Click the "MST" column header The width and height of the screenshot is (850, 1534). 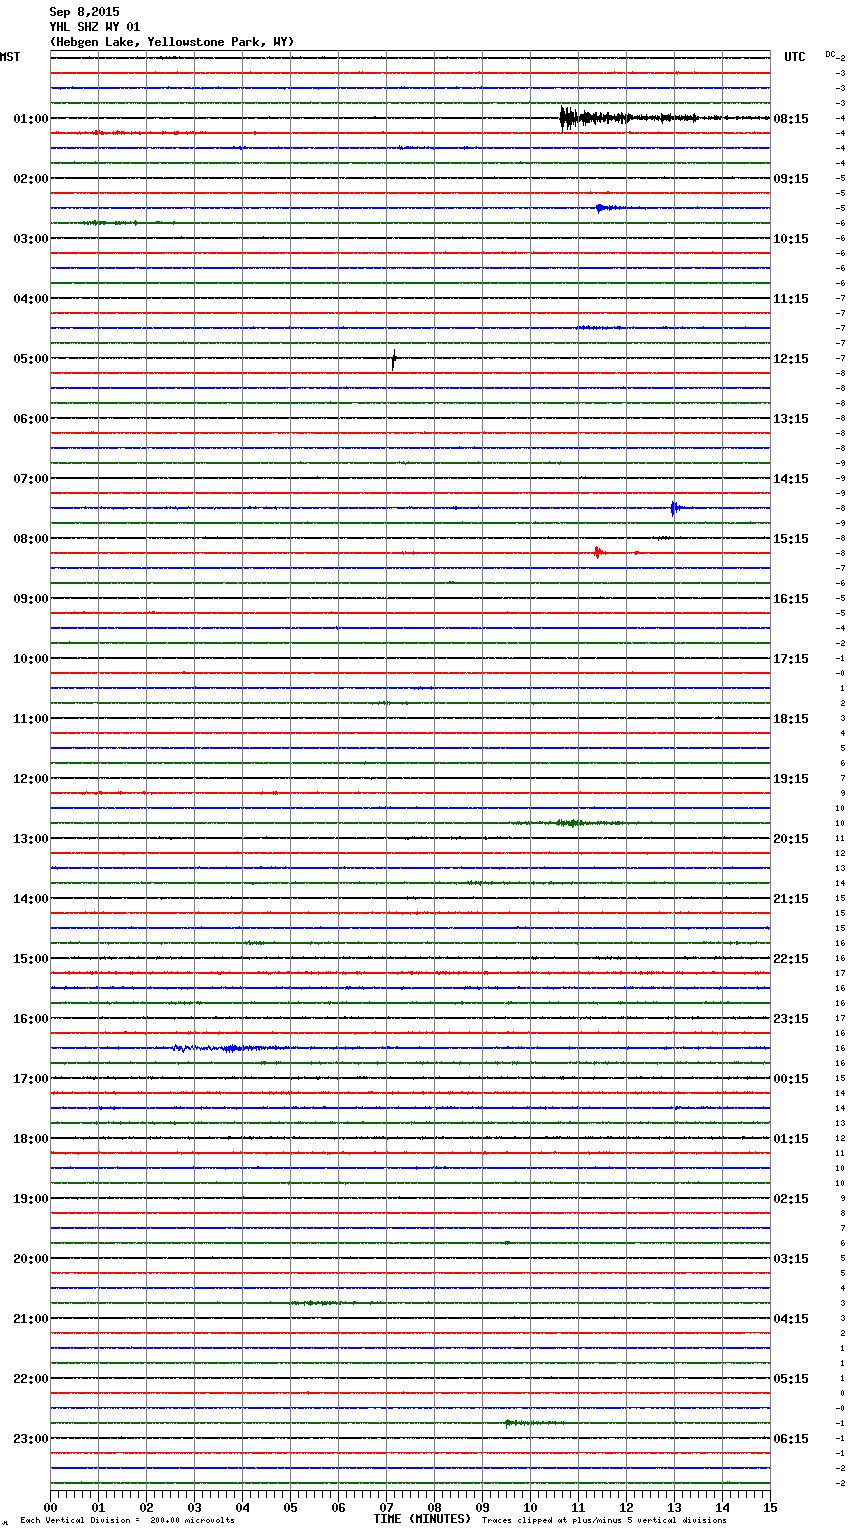point(10,57)
